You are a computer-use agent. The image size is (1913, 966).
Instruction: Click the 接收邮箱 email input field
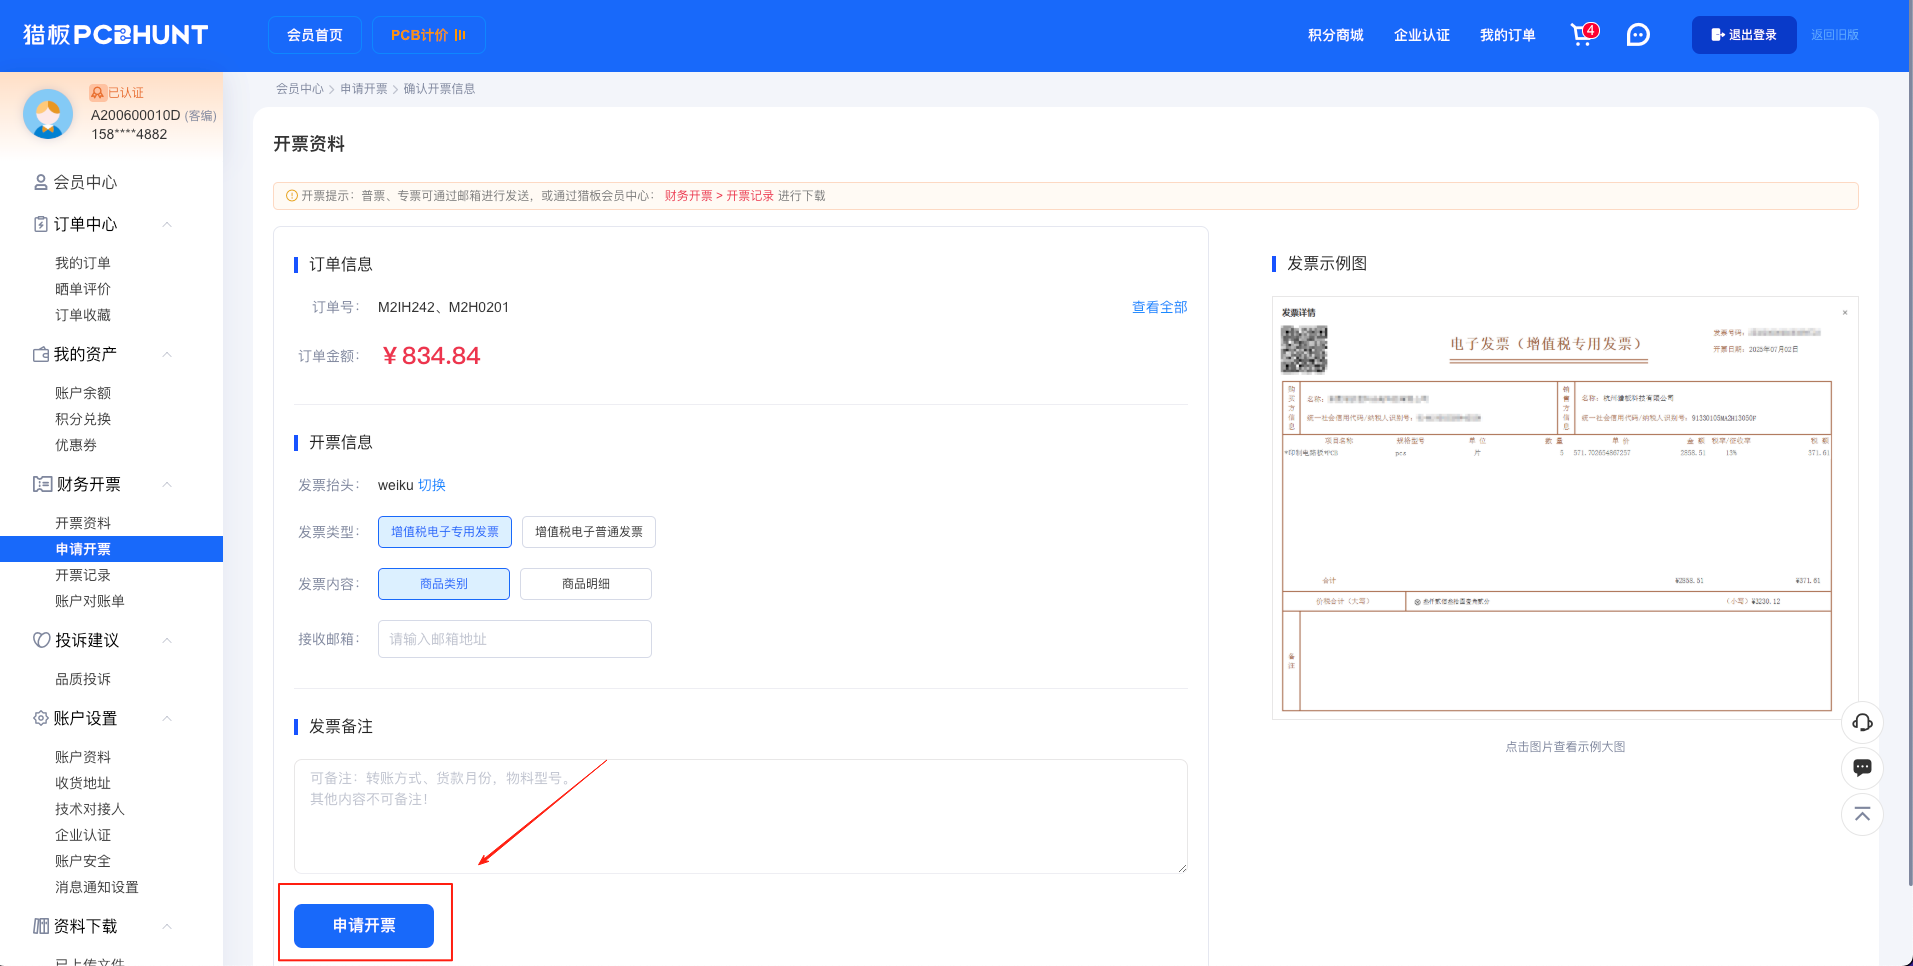tap(515, 639)
